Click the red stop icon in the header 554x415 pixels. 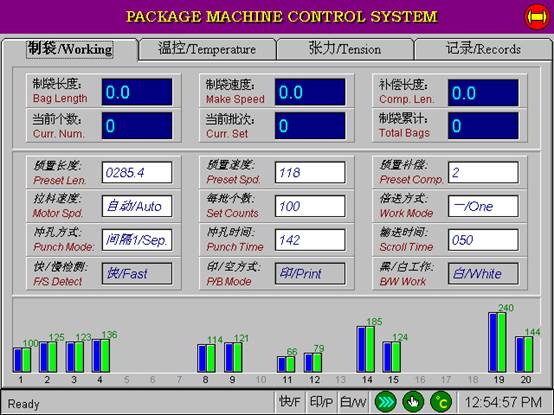pyautogui.click(x=537, y=17)
